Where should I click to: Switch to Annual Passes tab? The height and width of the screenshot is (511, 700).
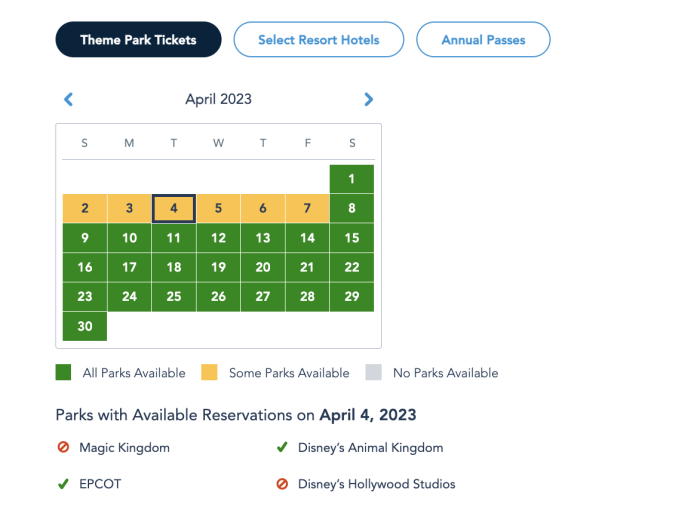pyautogui.click(x=483, y=40)
